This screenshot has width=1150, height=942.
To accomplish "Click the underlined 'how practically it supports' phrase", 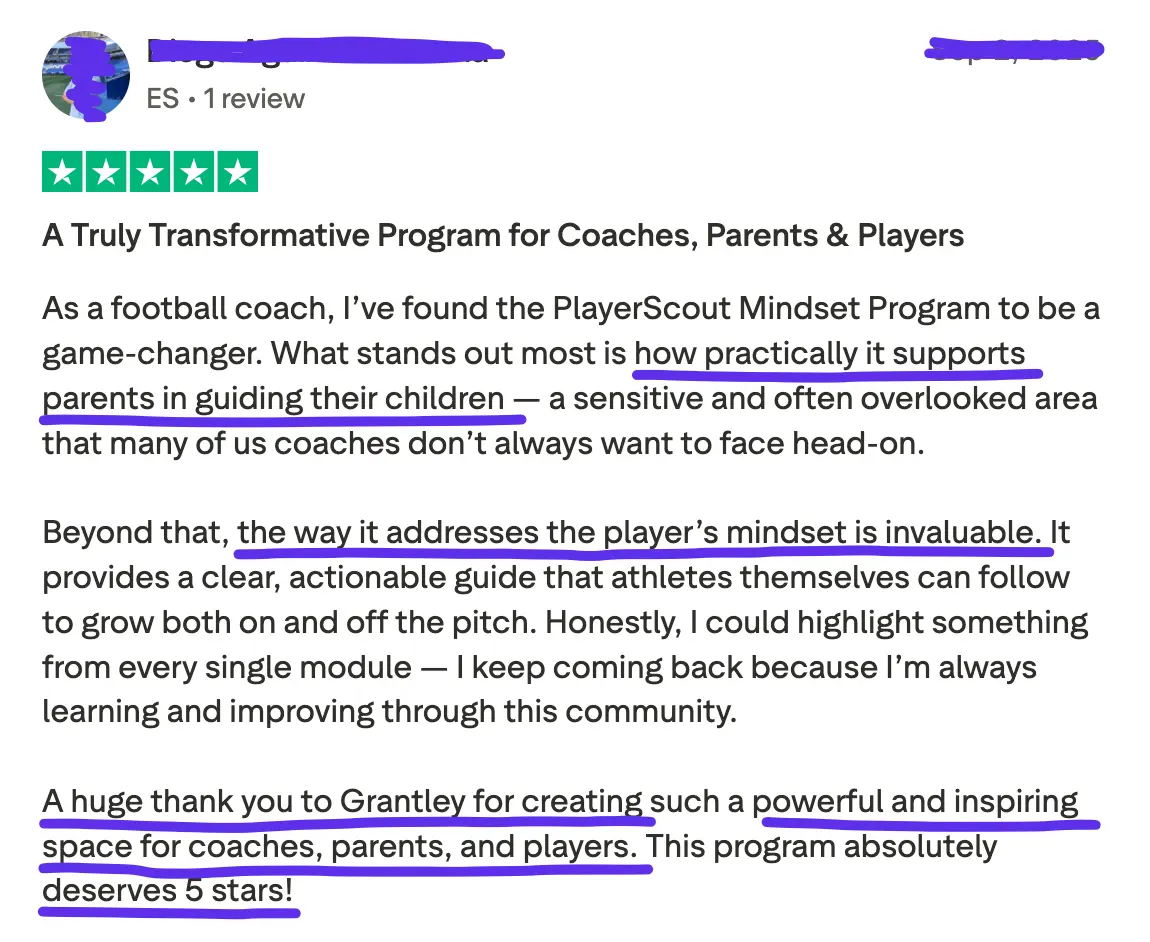I will point(830,353).
